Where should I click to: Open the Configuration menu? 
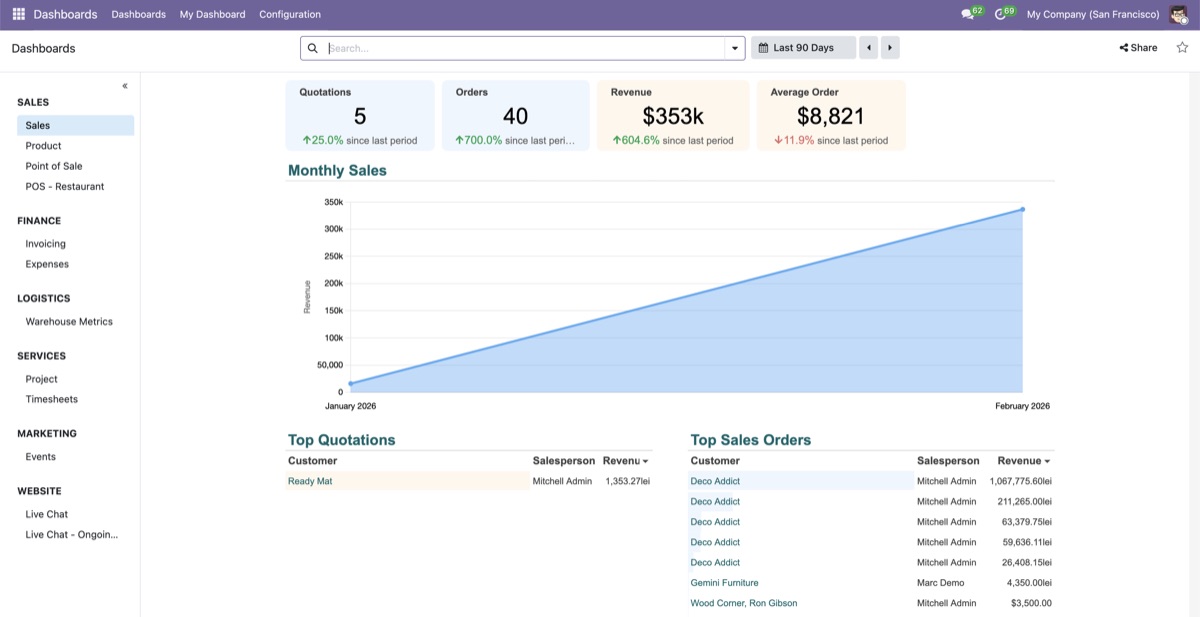tap(290, 14)
